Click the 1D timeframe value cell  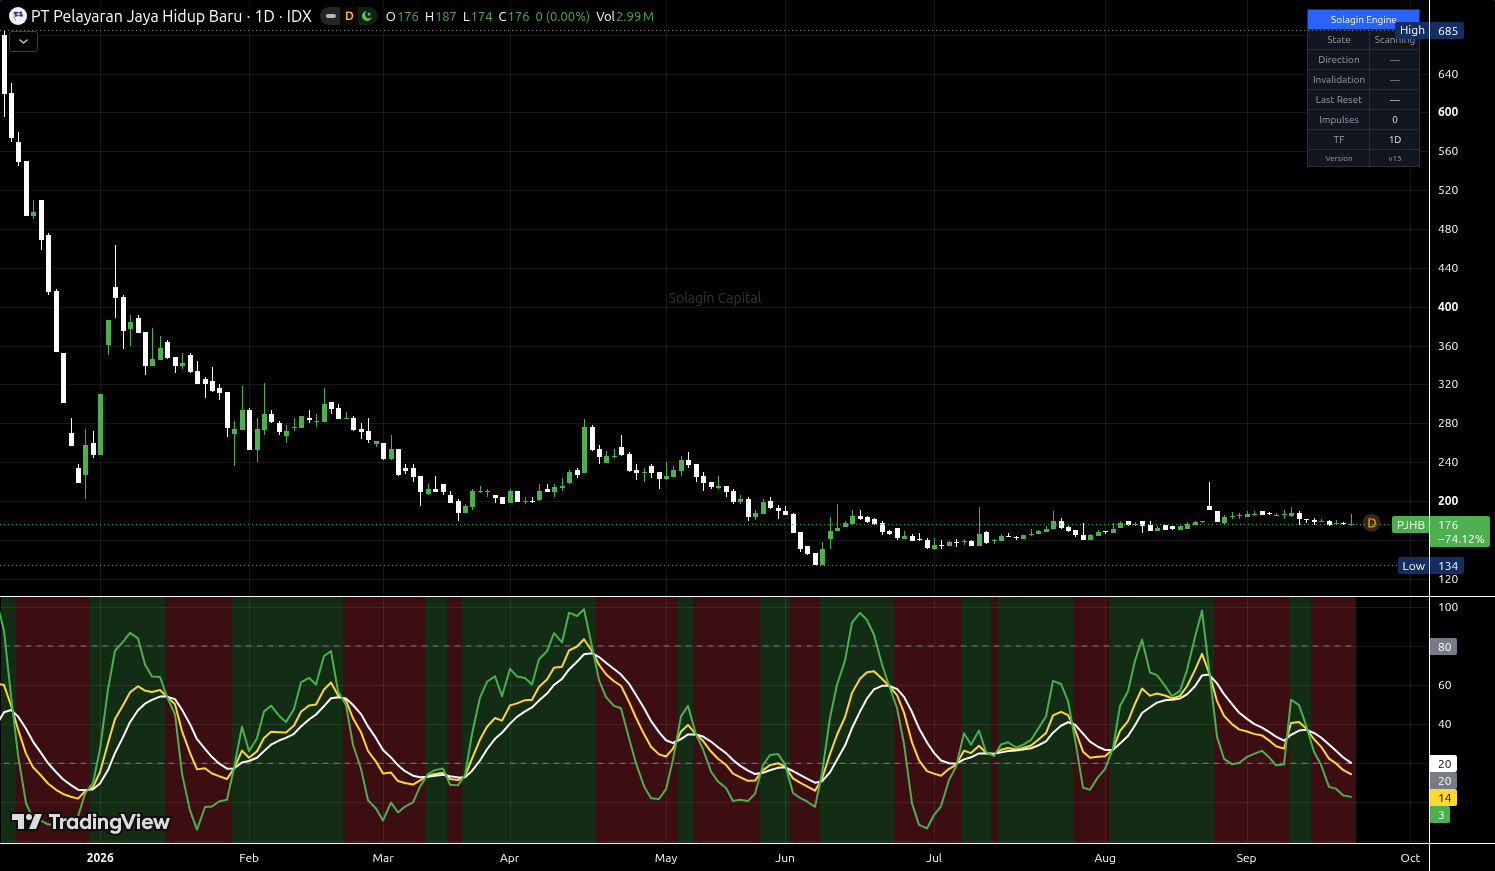[1394, 140]
